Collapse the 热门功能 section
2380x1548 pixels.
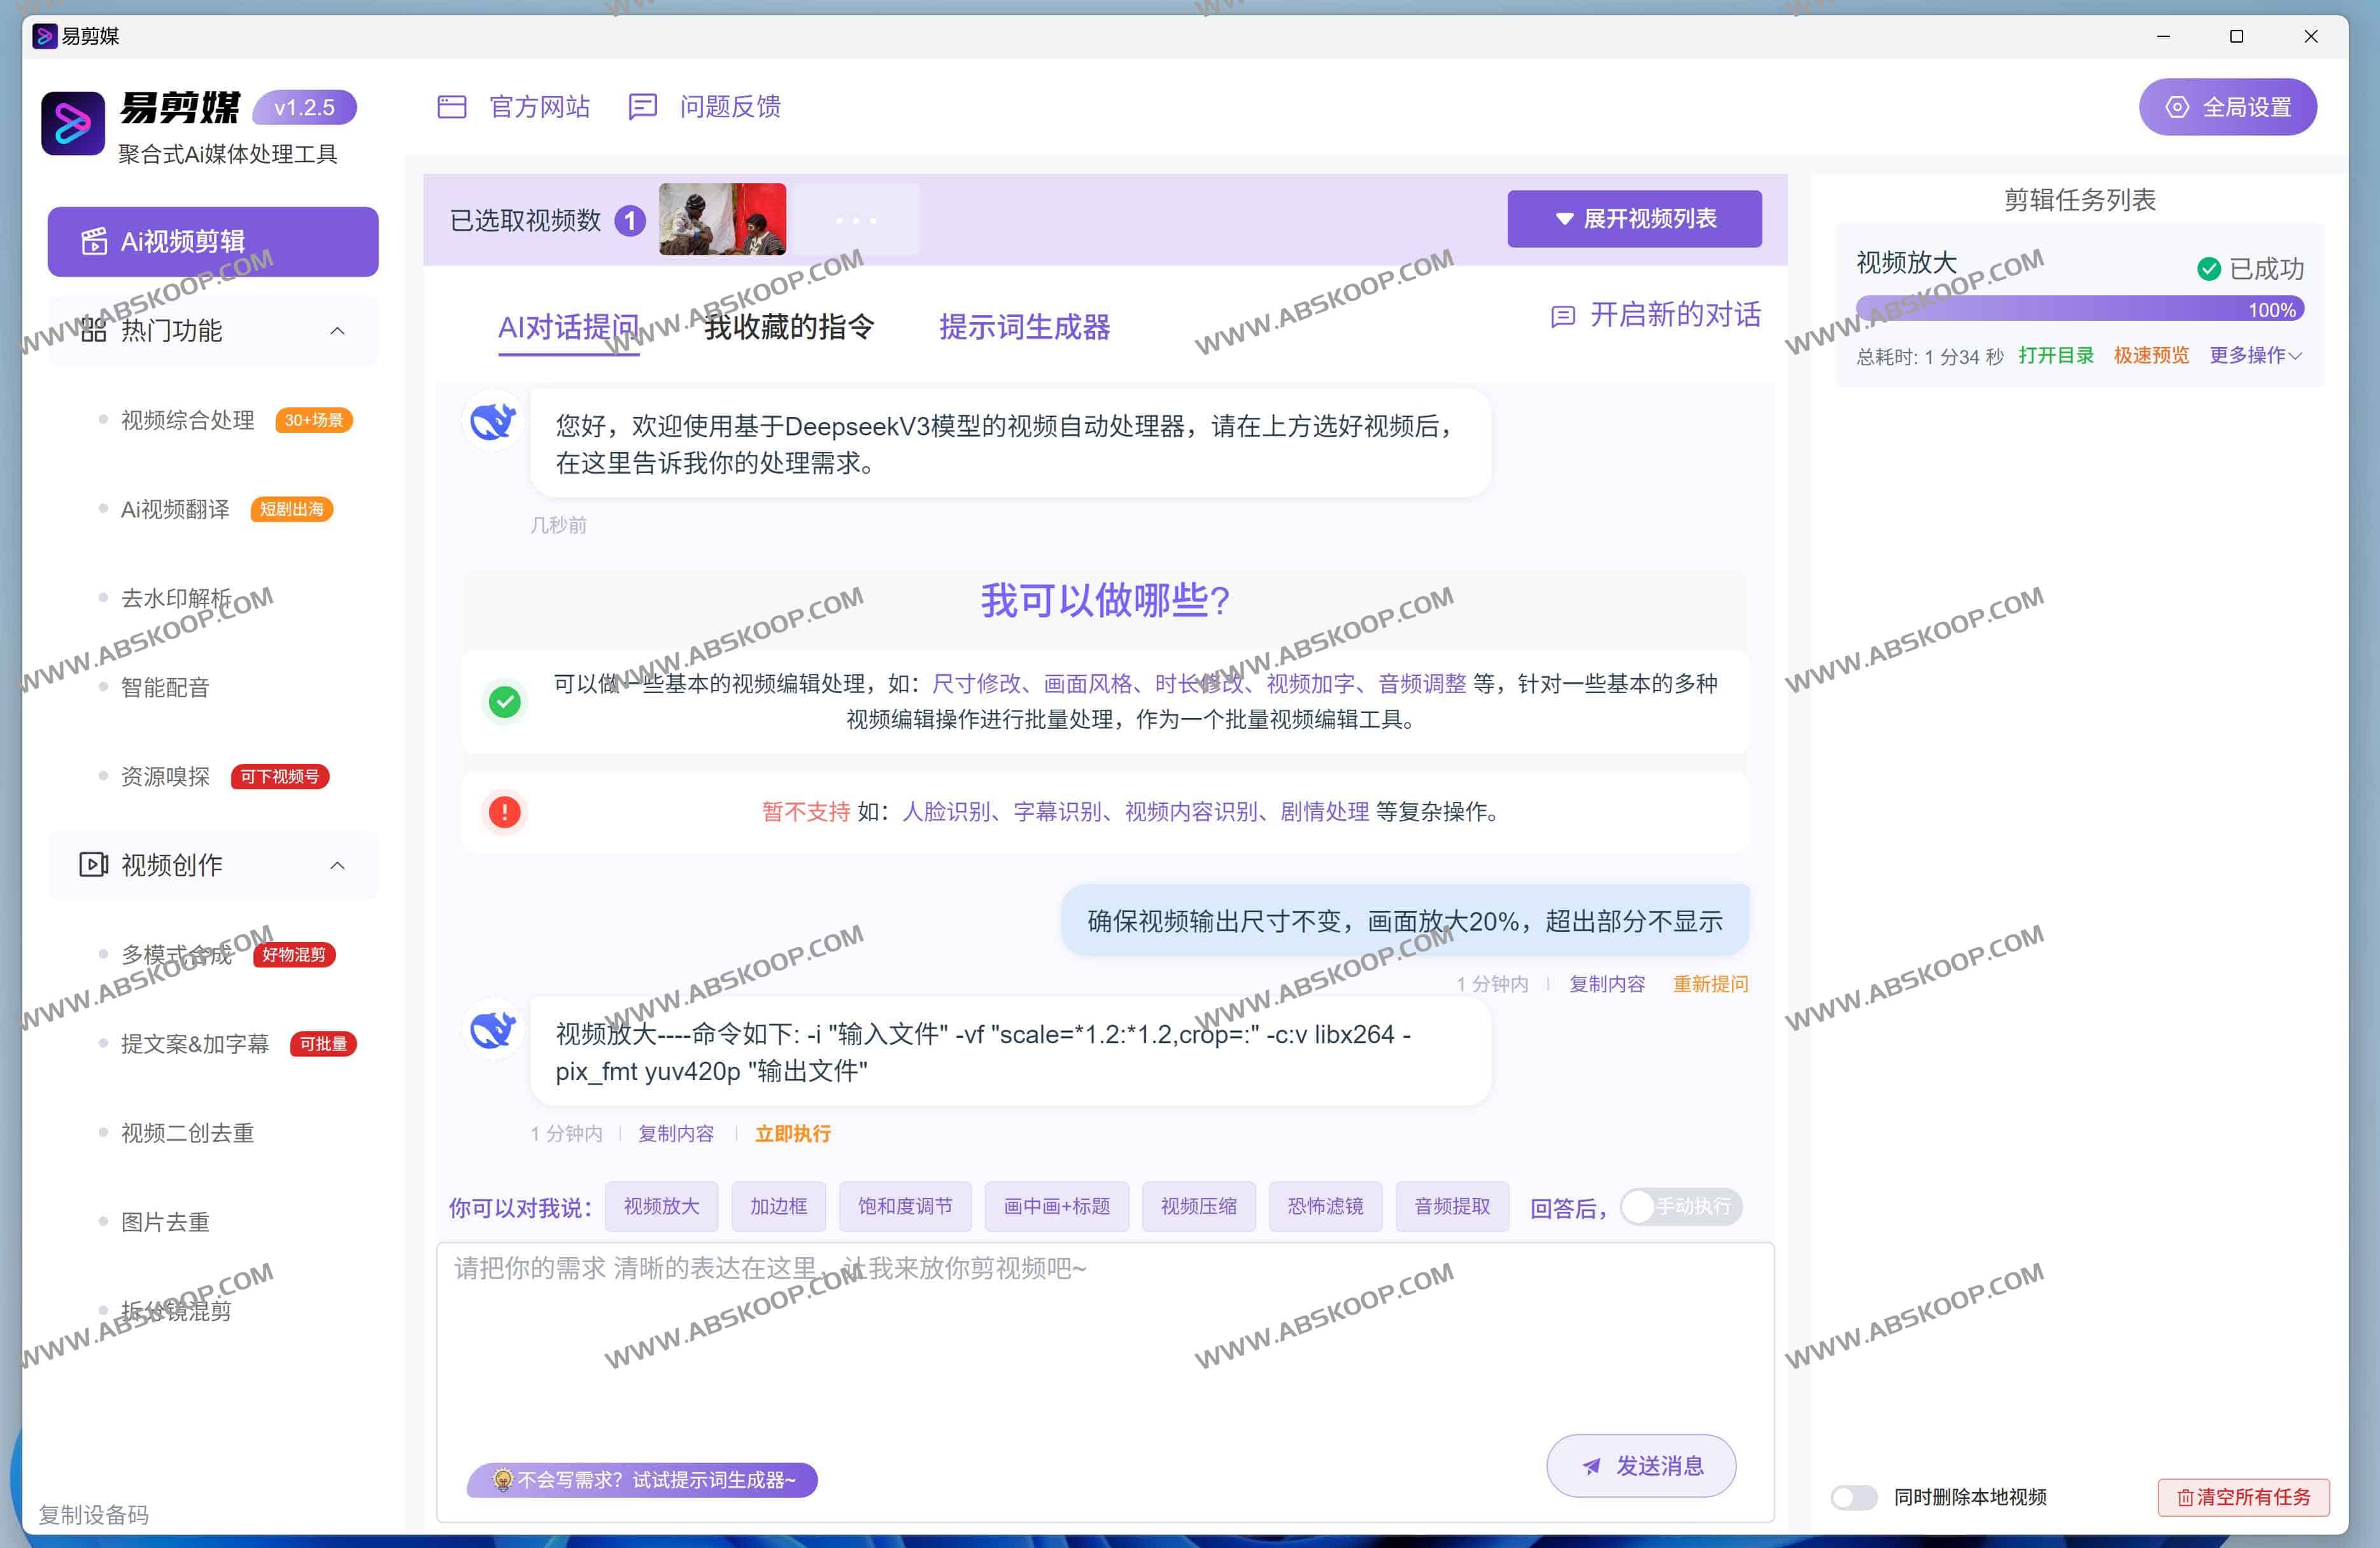(337, 331)
